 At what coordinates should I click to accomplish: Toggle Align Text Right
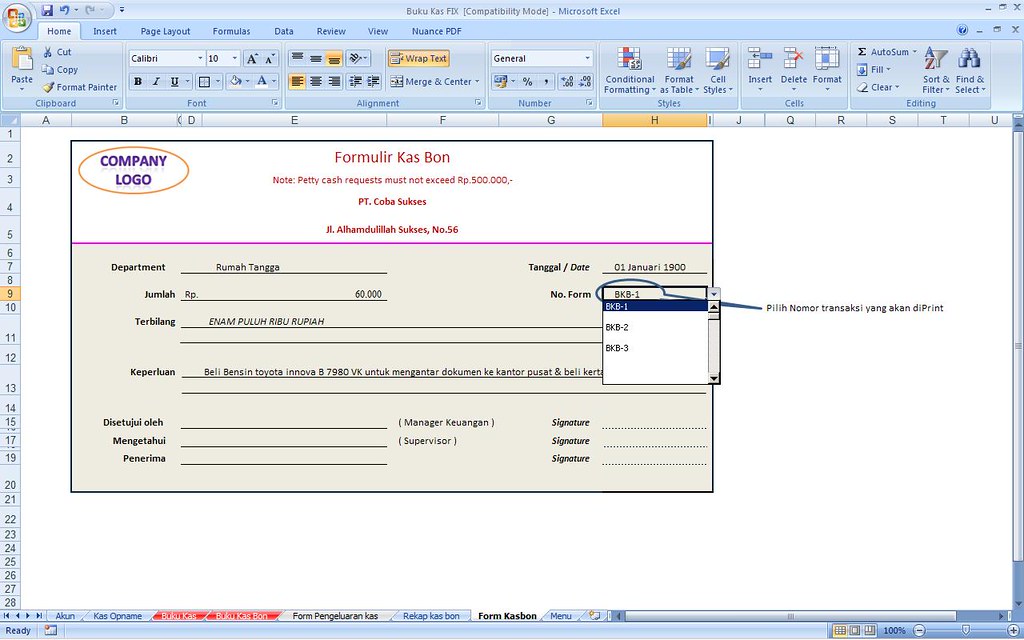coord(334,82)
